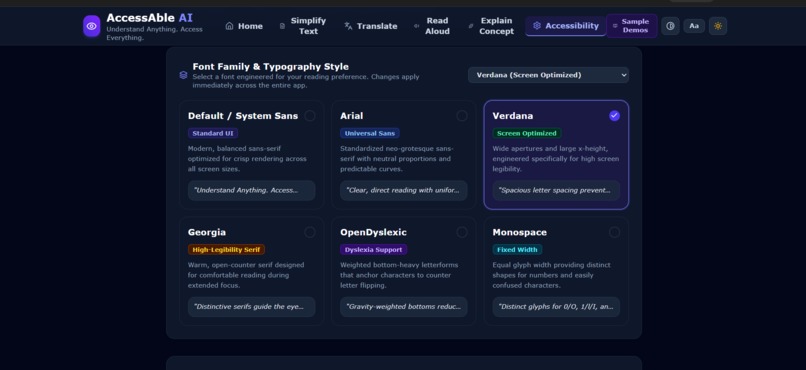Screen dimensions: 806x370
Task: Click the Fixed Width badge
Action: pyautogui.click(x=517, y=250)
